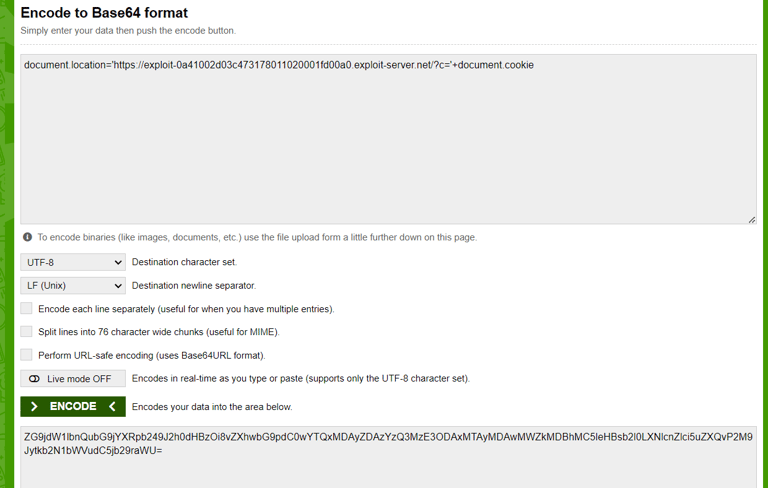The width and height of the screenshot is (768, 488).
Task: Click the info icon below the input box
Action: [27, 237]
